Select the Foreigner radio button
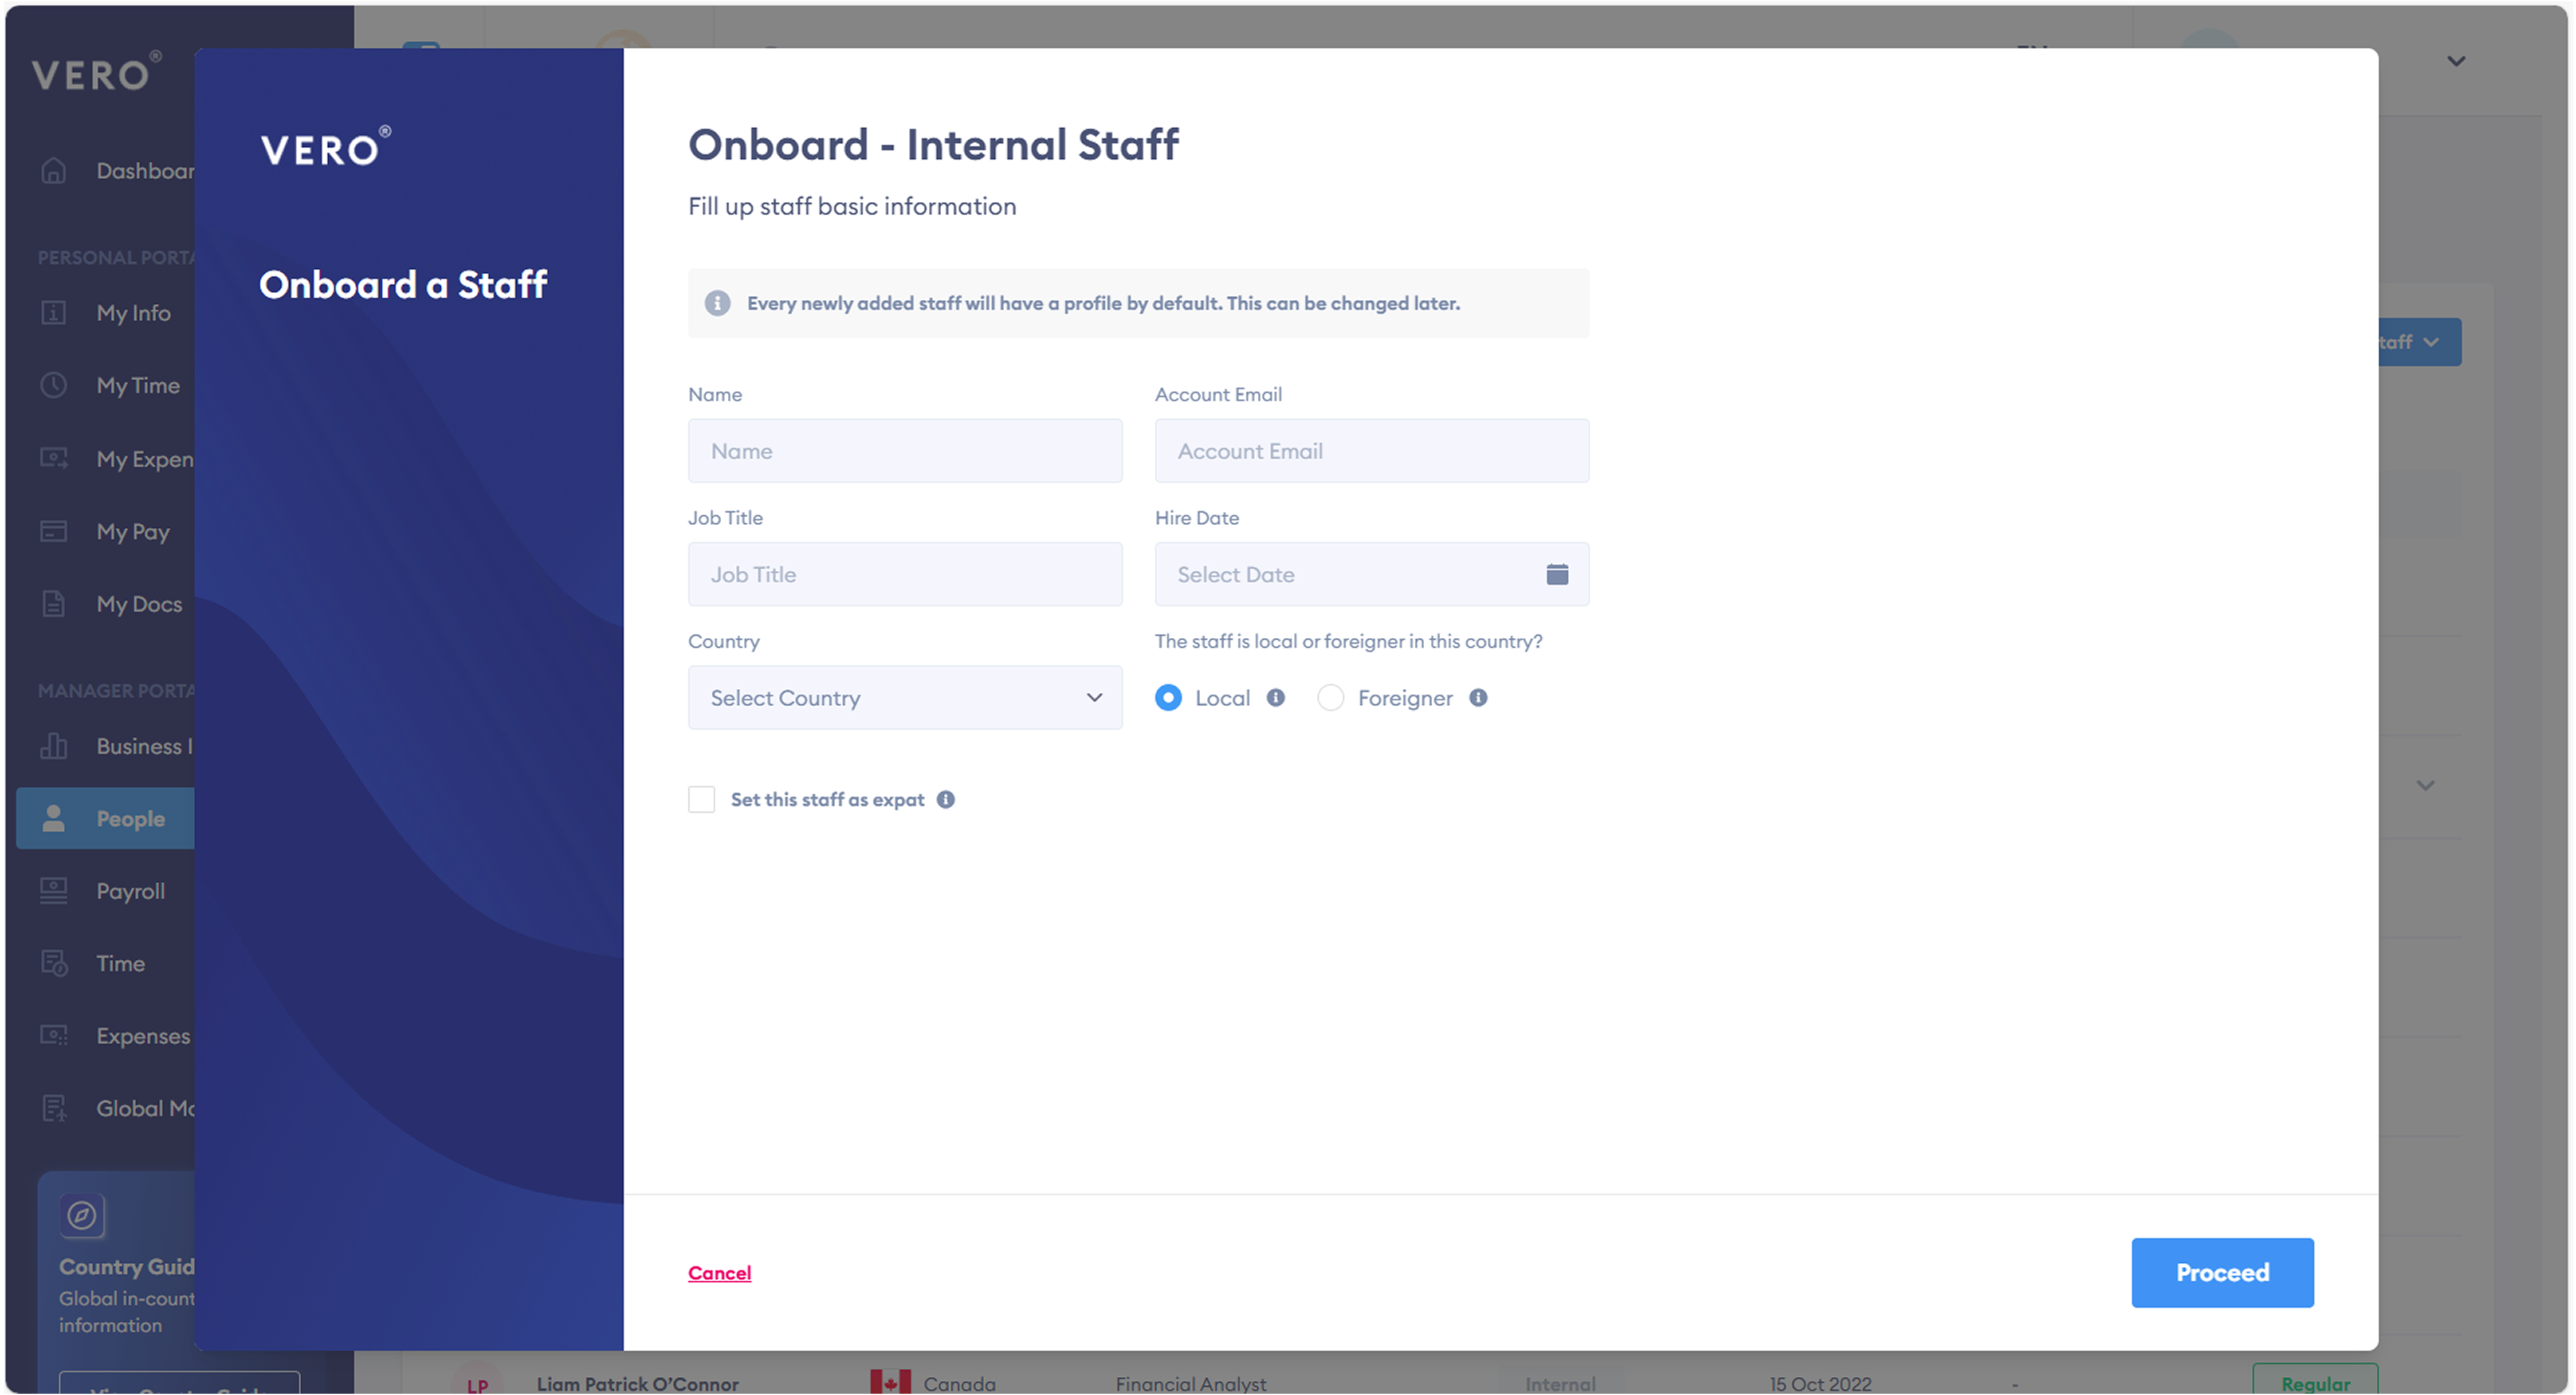 tap(1330, 698)
